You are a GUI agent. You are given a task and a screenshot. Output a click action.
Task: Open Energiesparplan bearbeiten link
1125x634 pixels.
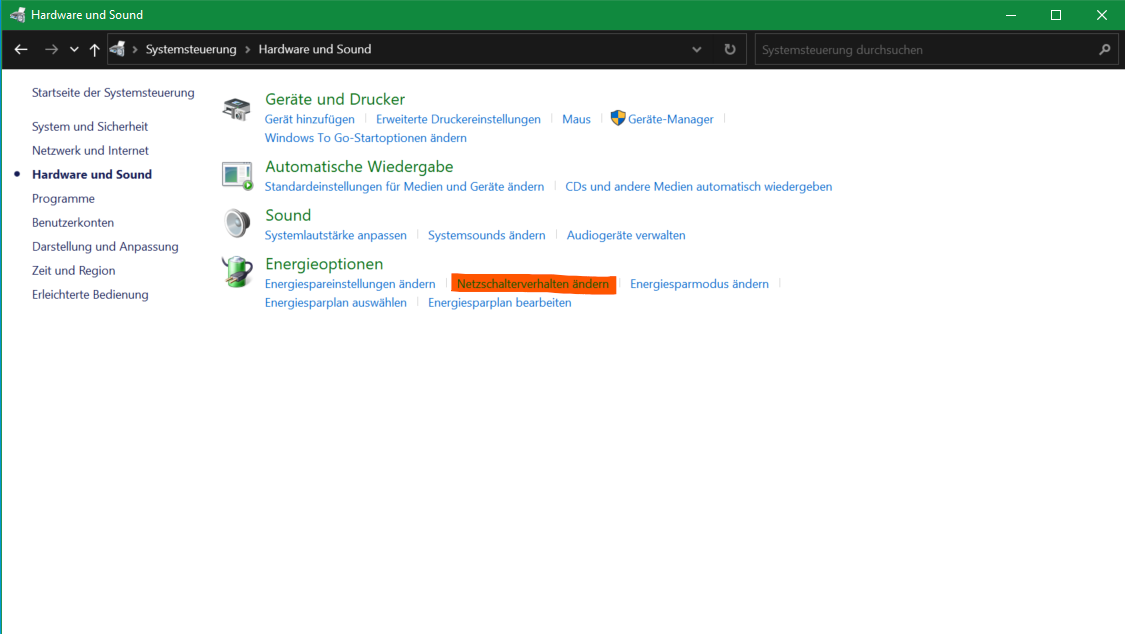coord(499,303)
